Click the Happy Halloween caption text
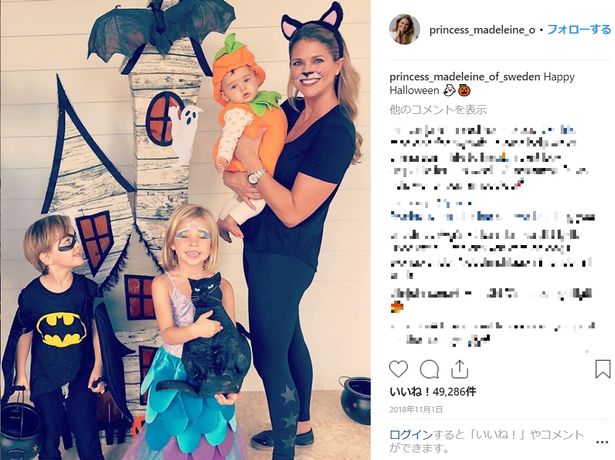The width and height of the screenshot is (615, 460). point(482,84)
